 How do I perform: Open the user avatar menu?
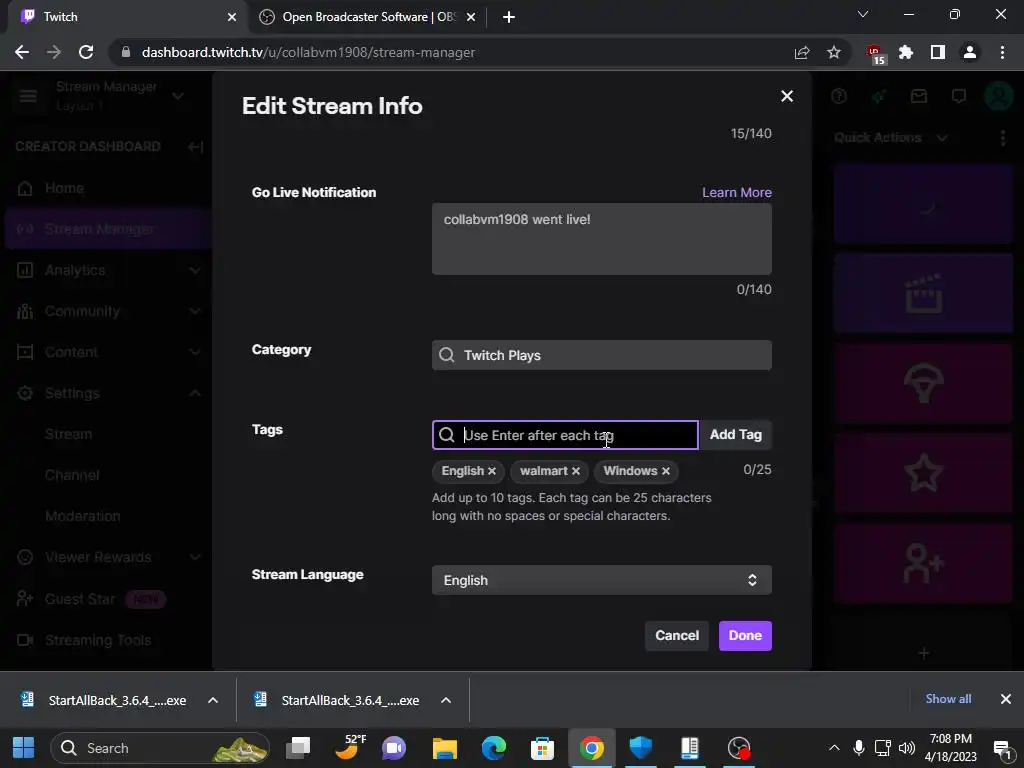click(999, 97)
